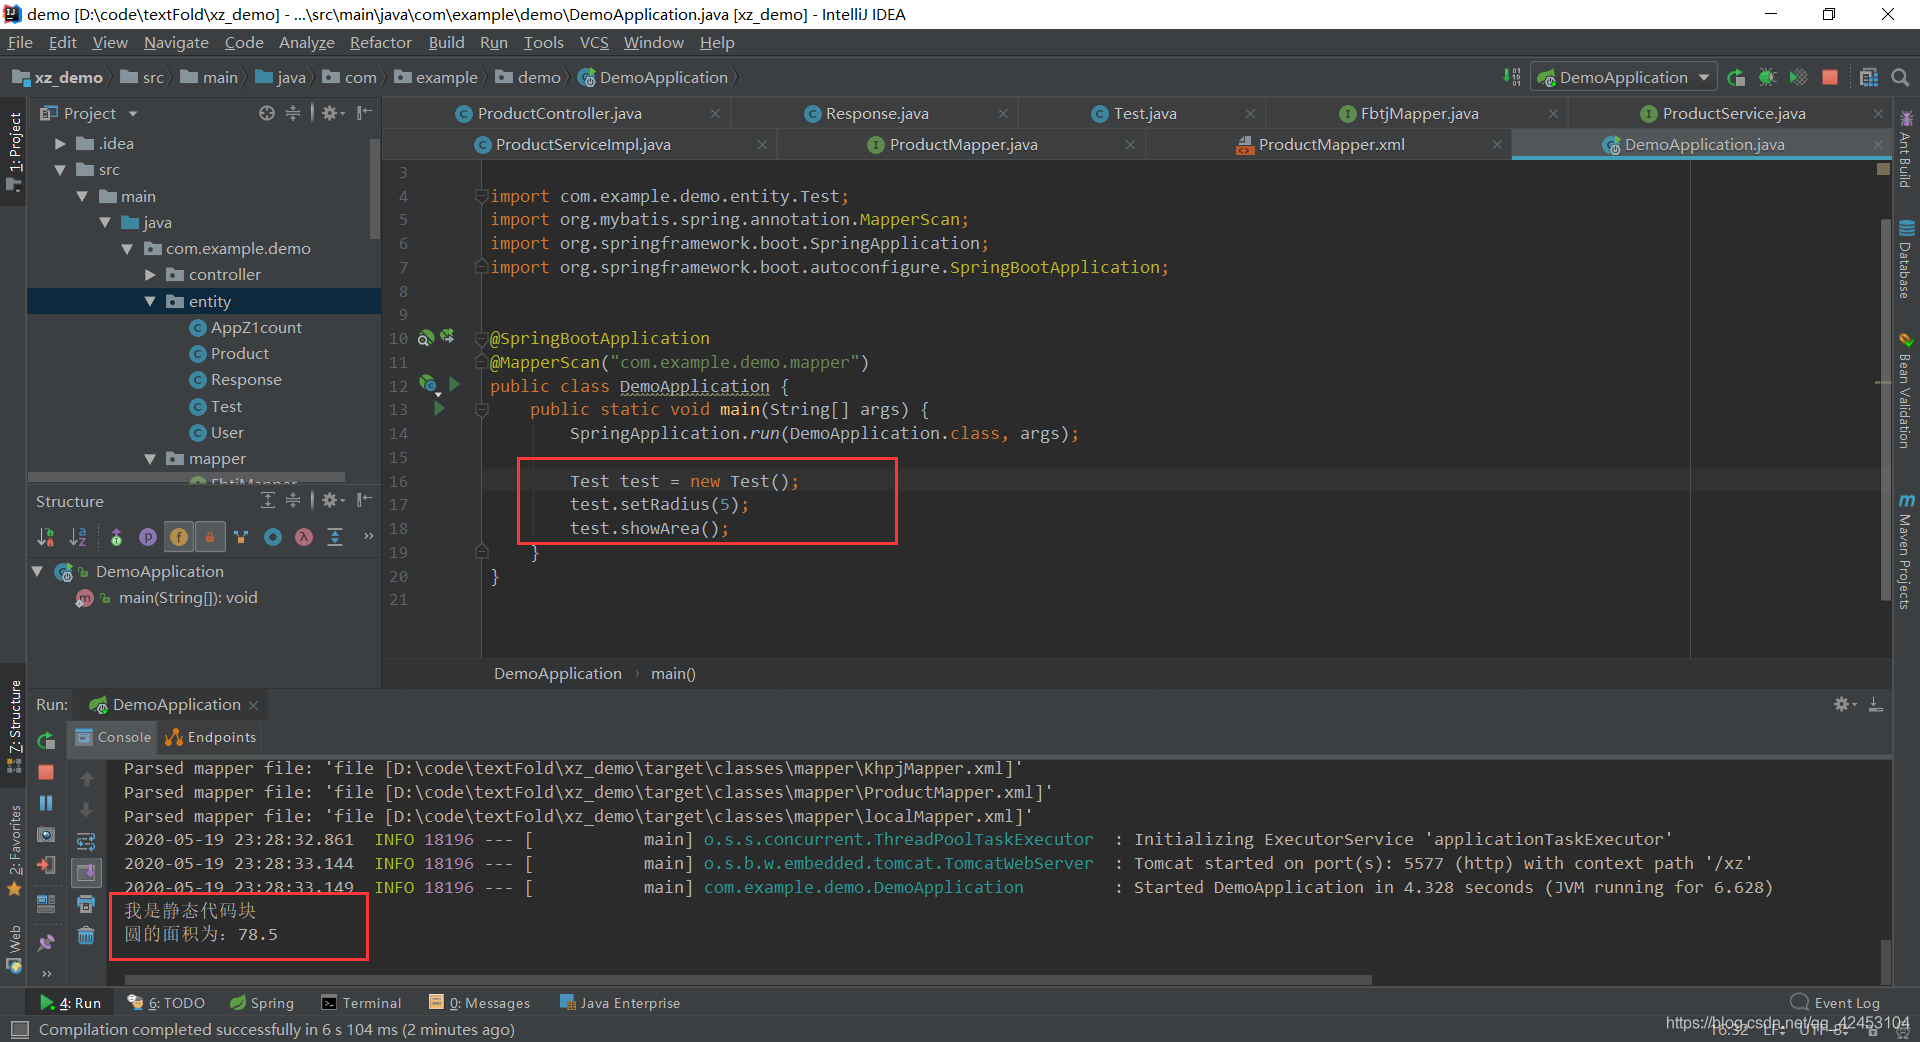This screenshot has width=1920, height=1042.
Task: Open the DemoApplication run configuration dropdown
Action: point(1624,77)
